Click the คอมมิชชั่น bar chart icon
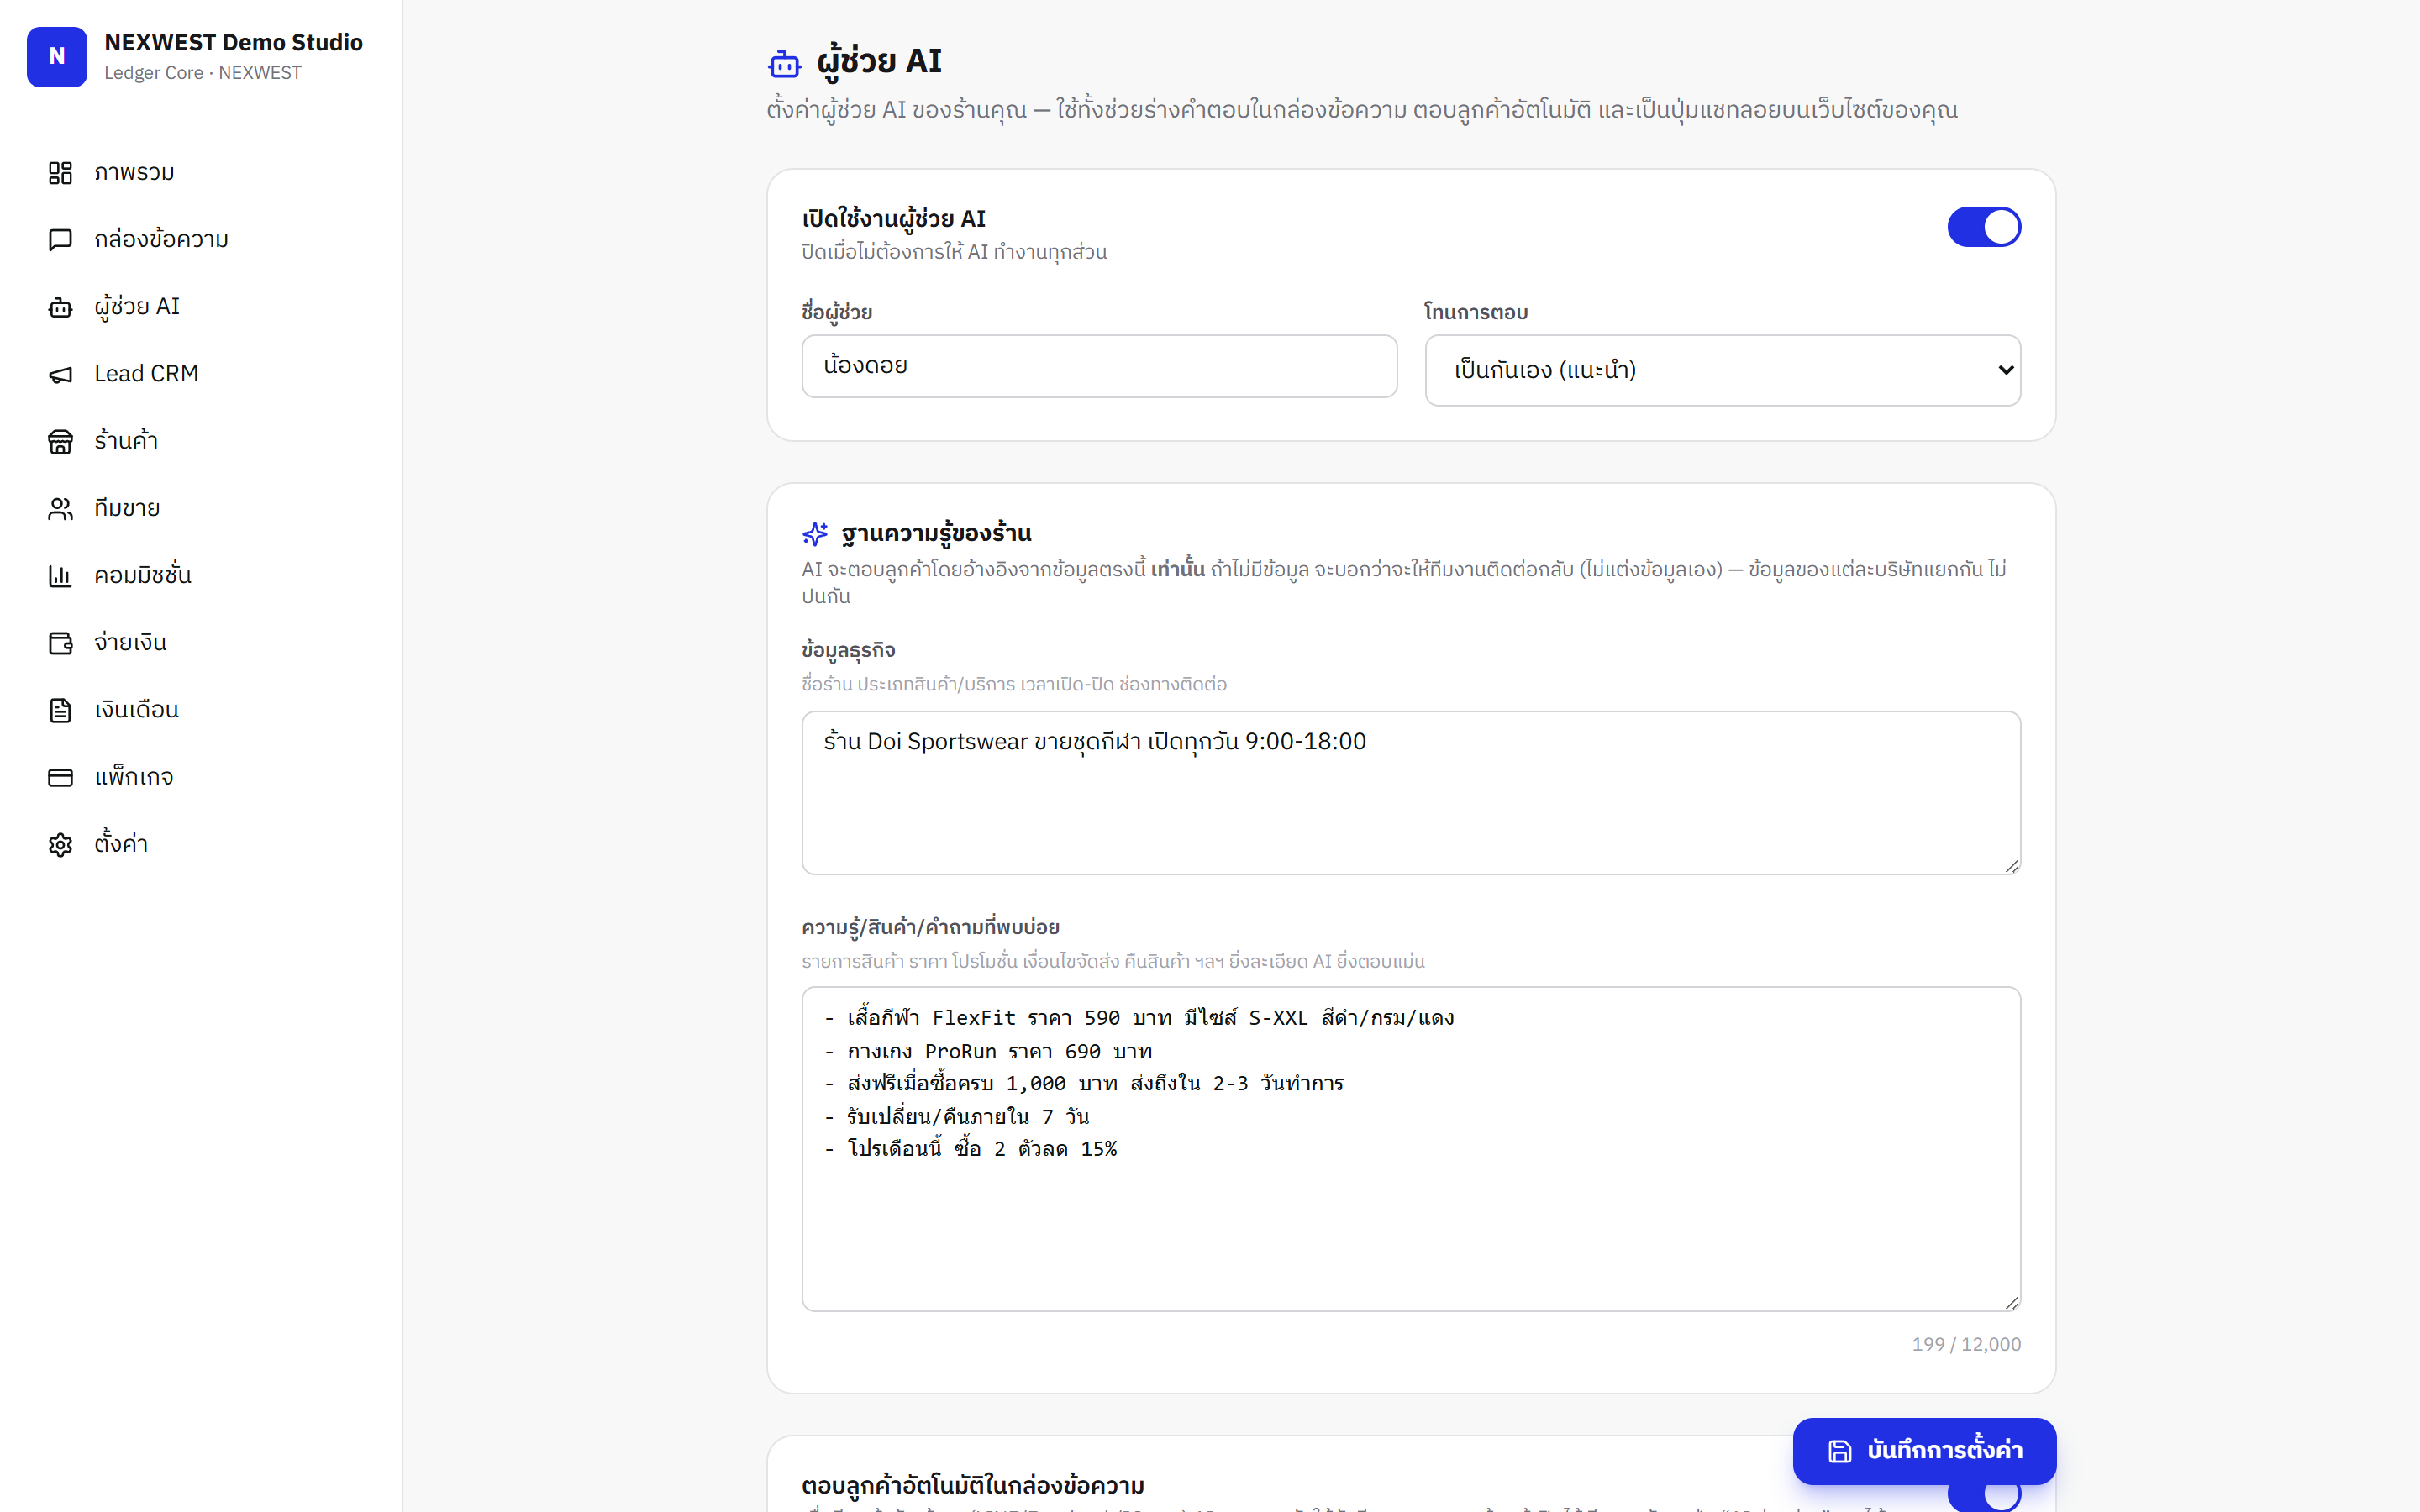The height and width of the screenshot is (1512, 2420). 60,576
